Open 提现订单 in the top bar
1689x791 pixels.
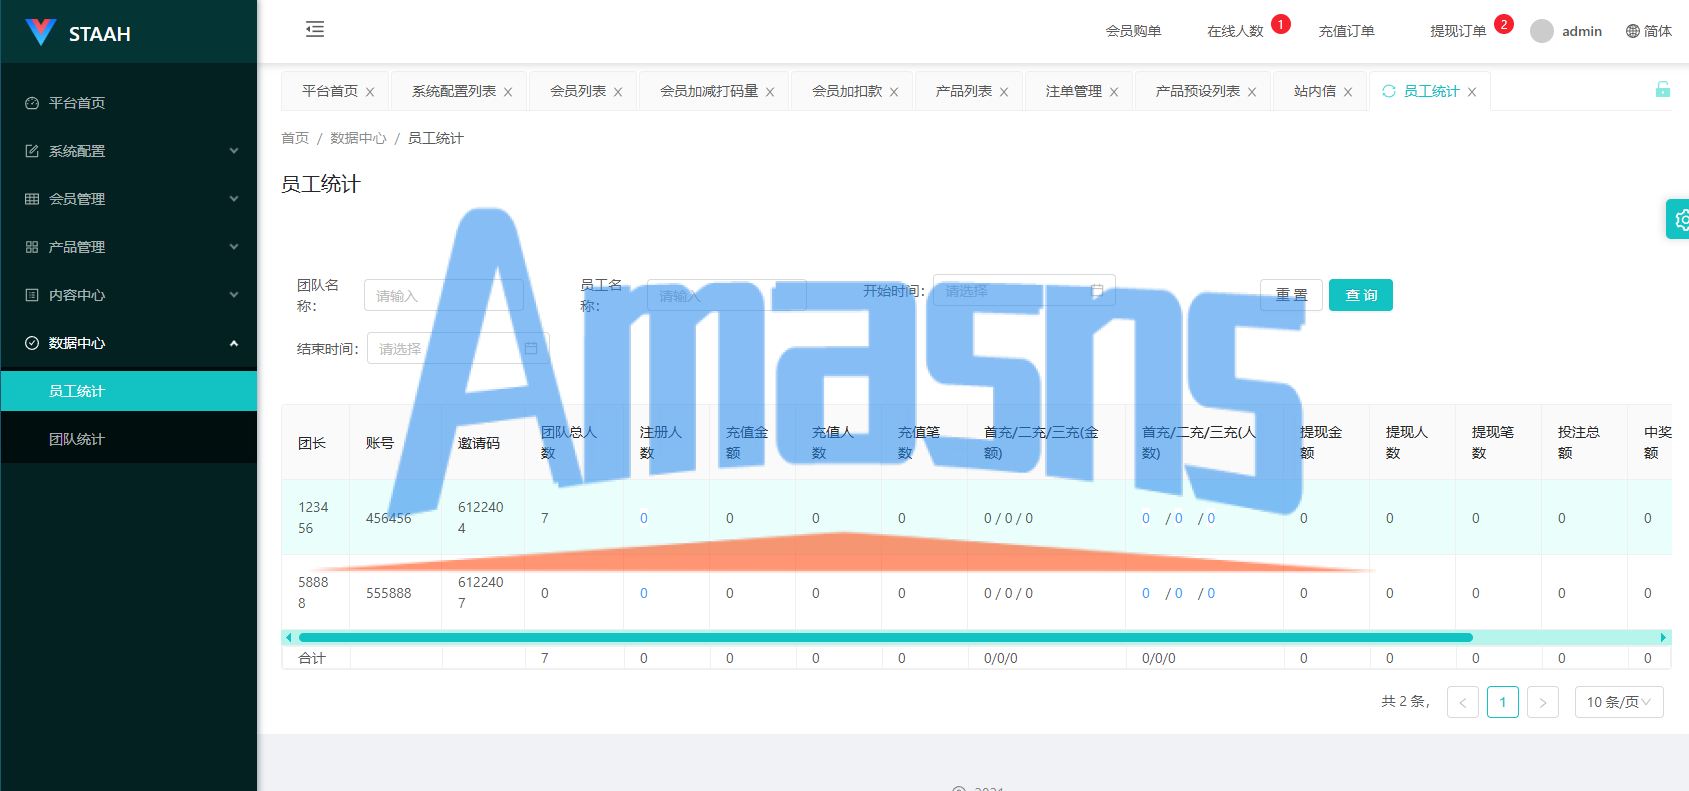(x=1458, y=31)
